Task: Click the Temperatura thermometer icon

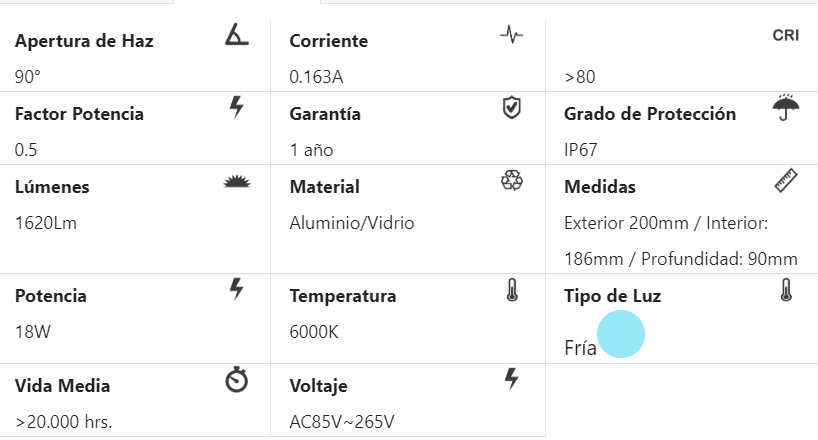Action: coord(511,290)
